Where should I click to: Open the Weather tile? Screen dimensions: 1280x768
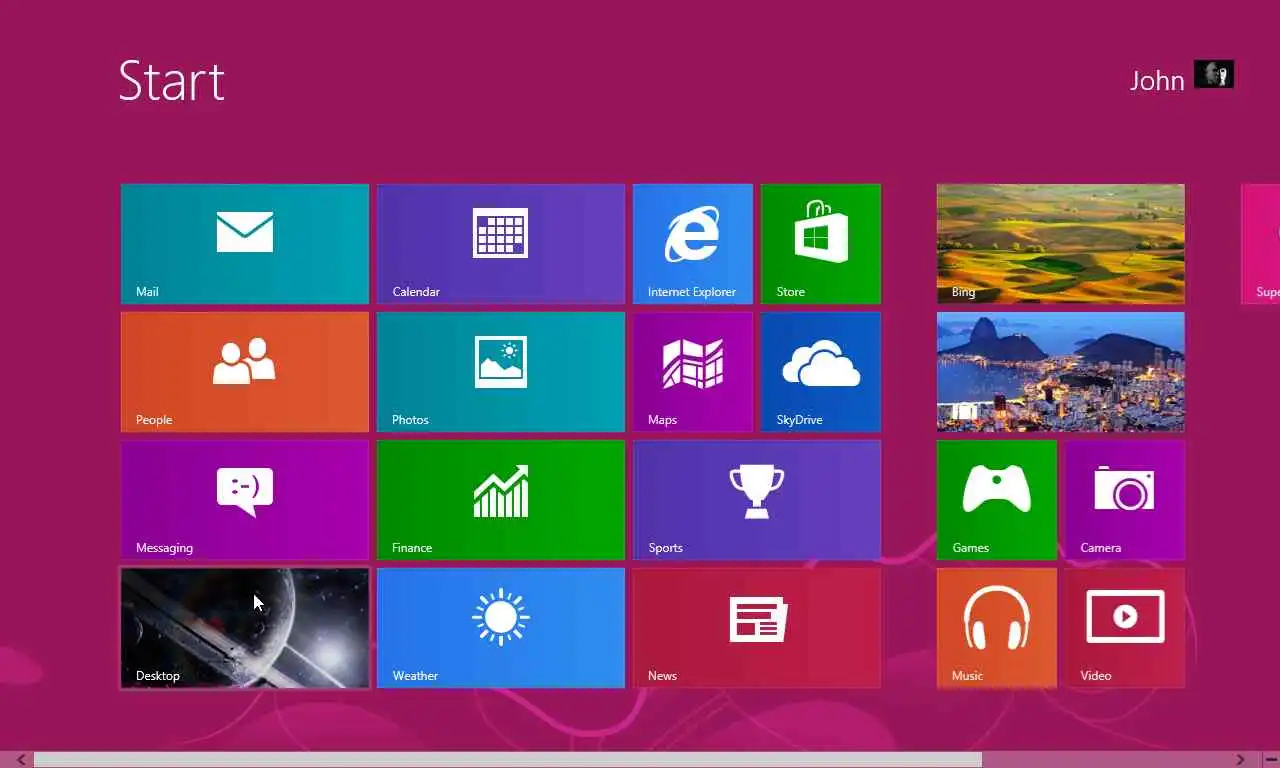point(501,628)
